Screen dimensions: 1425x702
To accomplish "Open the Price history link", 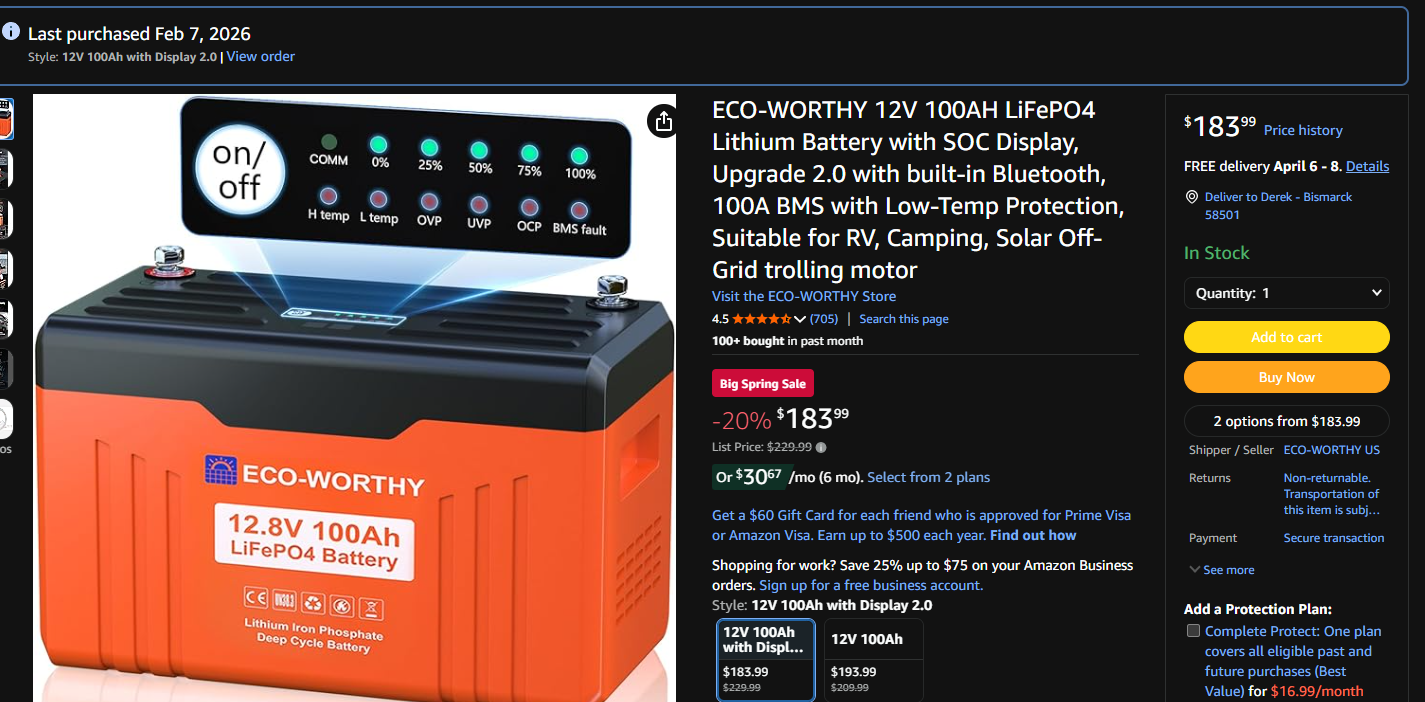I will click(1303, 130).
